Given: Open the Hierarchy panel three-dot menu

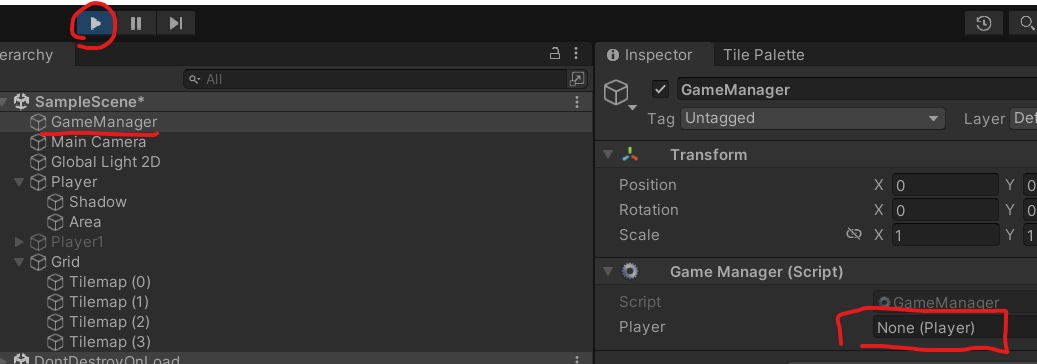Looking at the screenshot, I should point(577,54).
